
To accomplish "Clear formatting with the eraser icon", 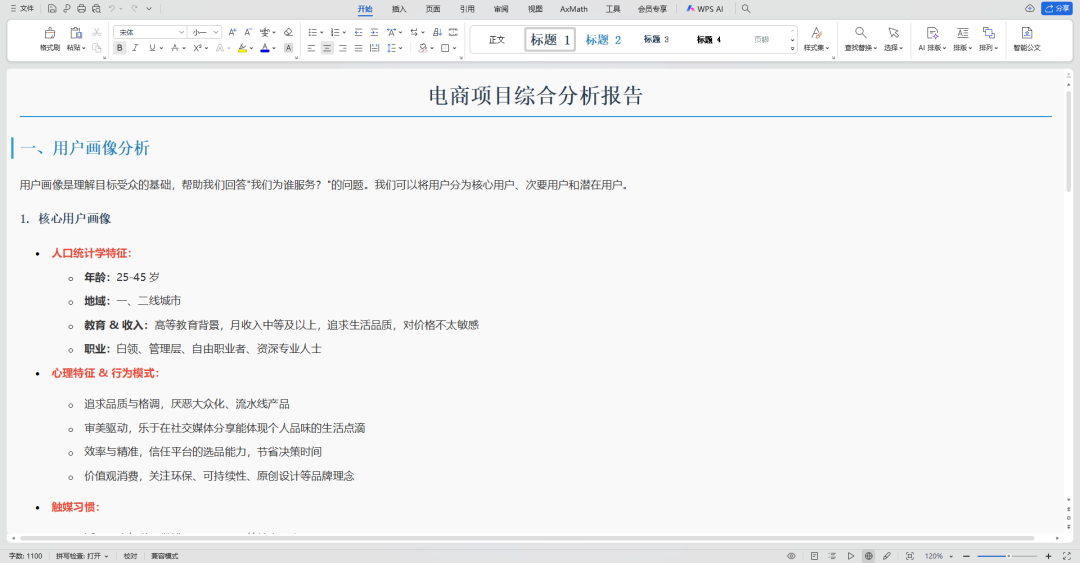I will pyautogui.click(x=289, y=32).
